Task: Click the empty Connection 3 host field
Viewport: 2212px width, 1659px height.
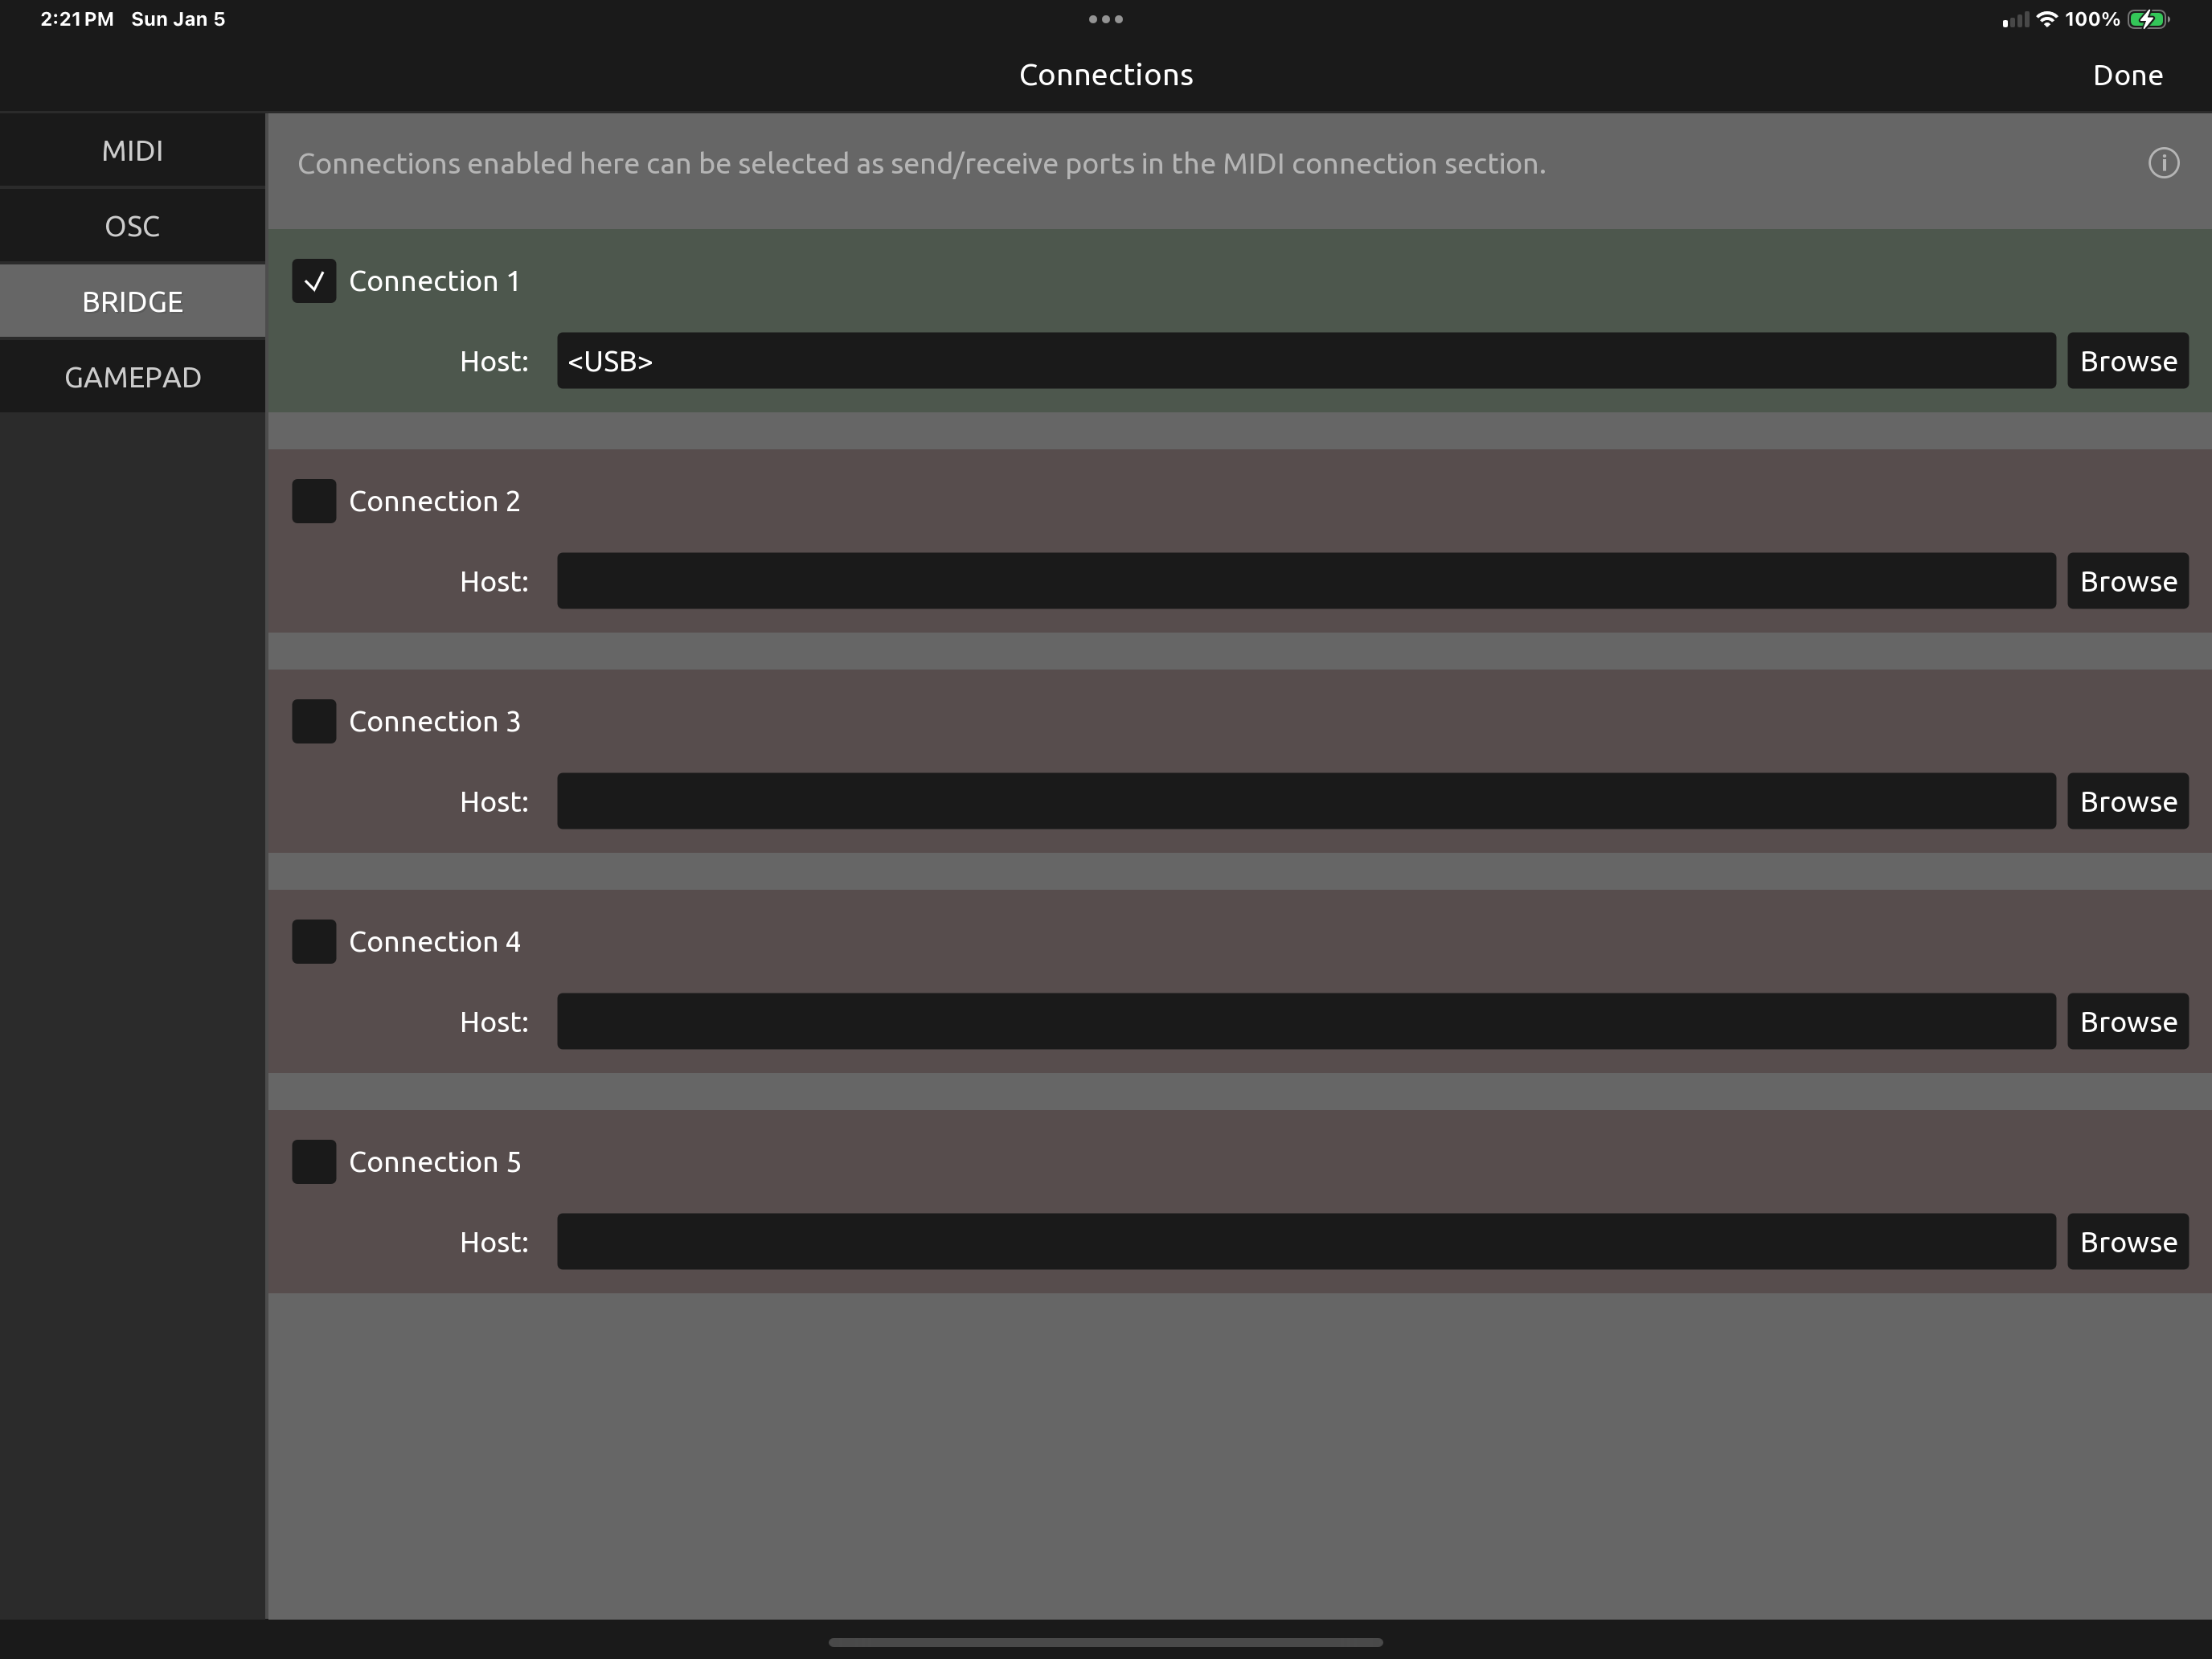Action: pyautogui.click(x=1305, y=801)
